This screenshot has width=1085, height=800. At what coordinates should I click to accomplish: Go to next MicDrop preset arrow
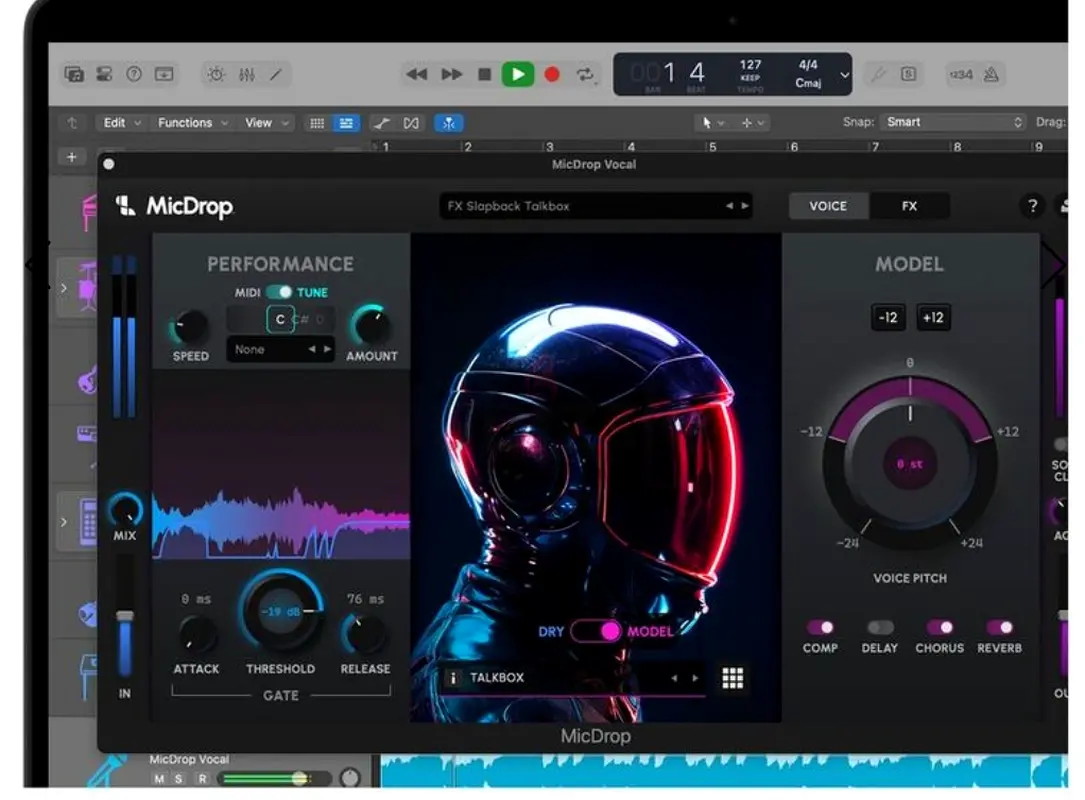point(745,206)
